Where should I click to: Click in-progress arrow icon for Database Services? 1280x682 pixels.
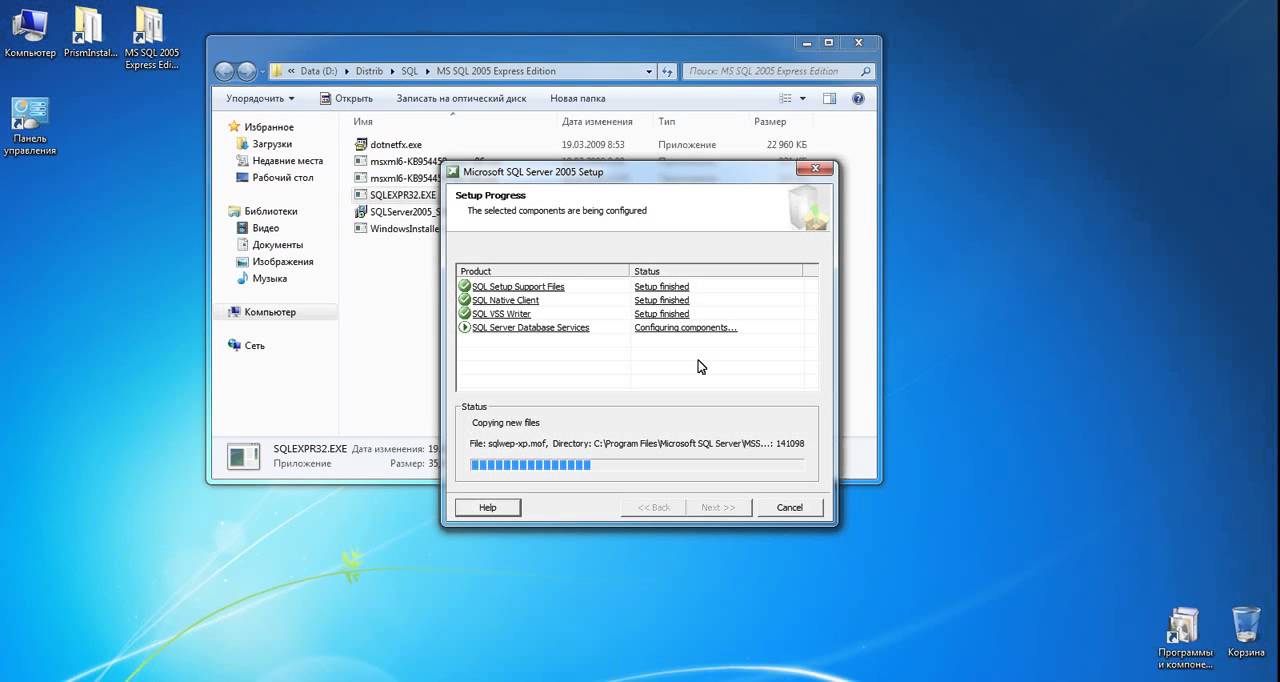pos(464,327)
